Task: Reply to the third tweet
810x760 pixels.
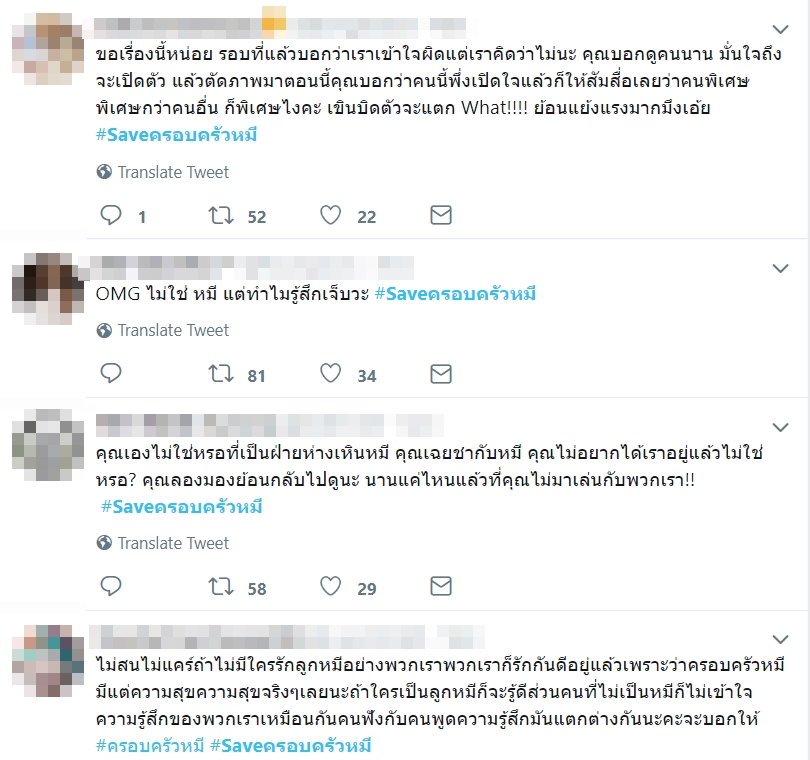Action: pyautogui.click(x=111, y=586)
